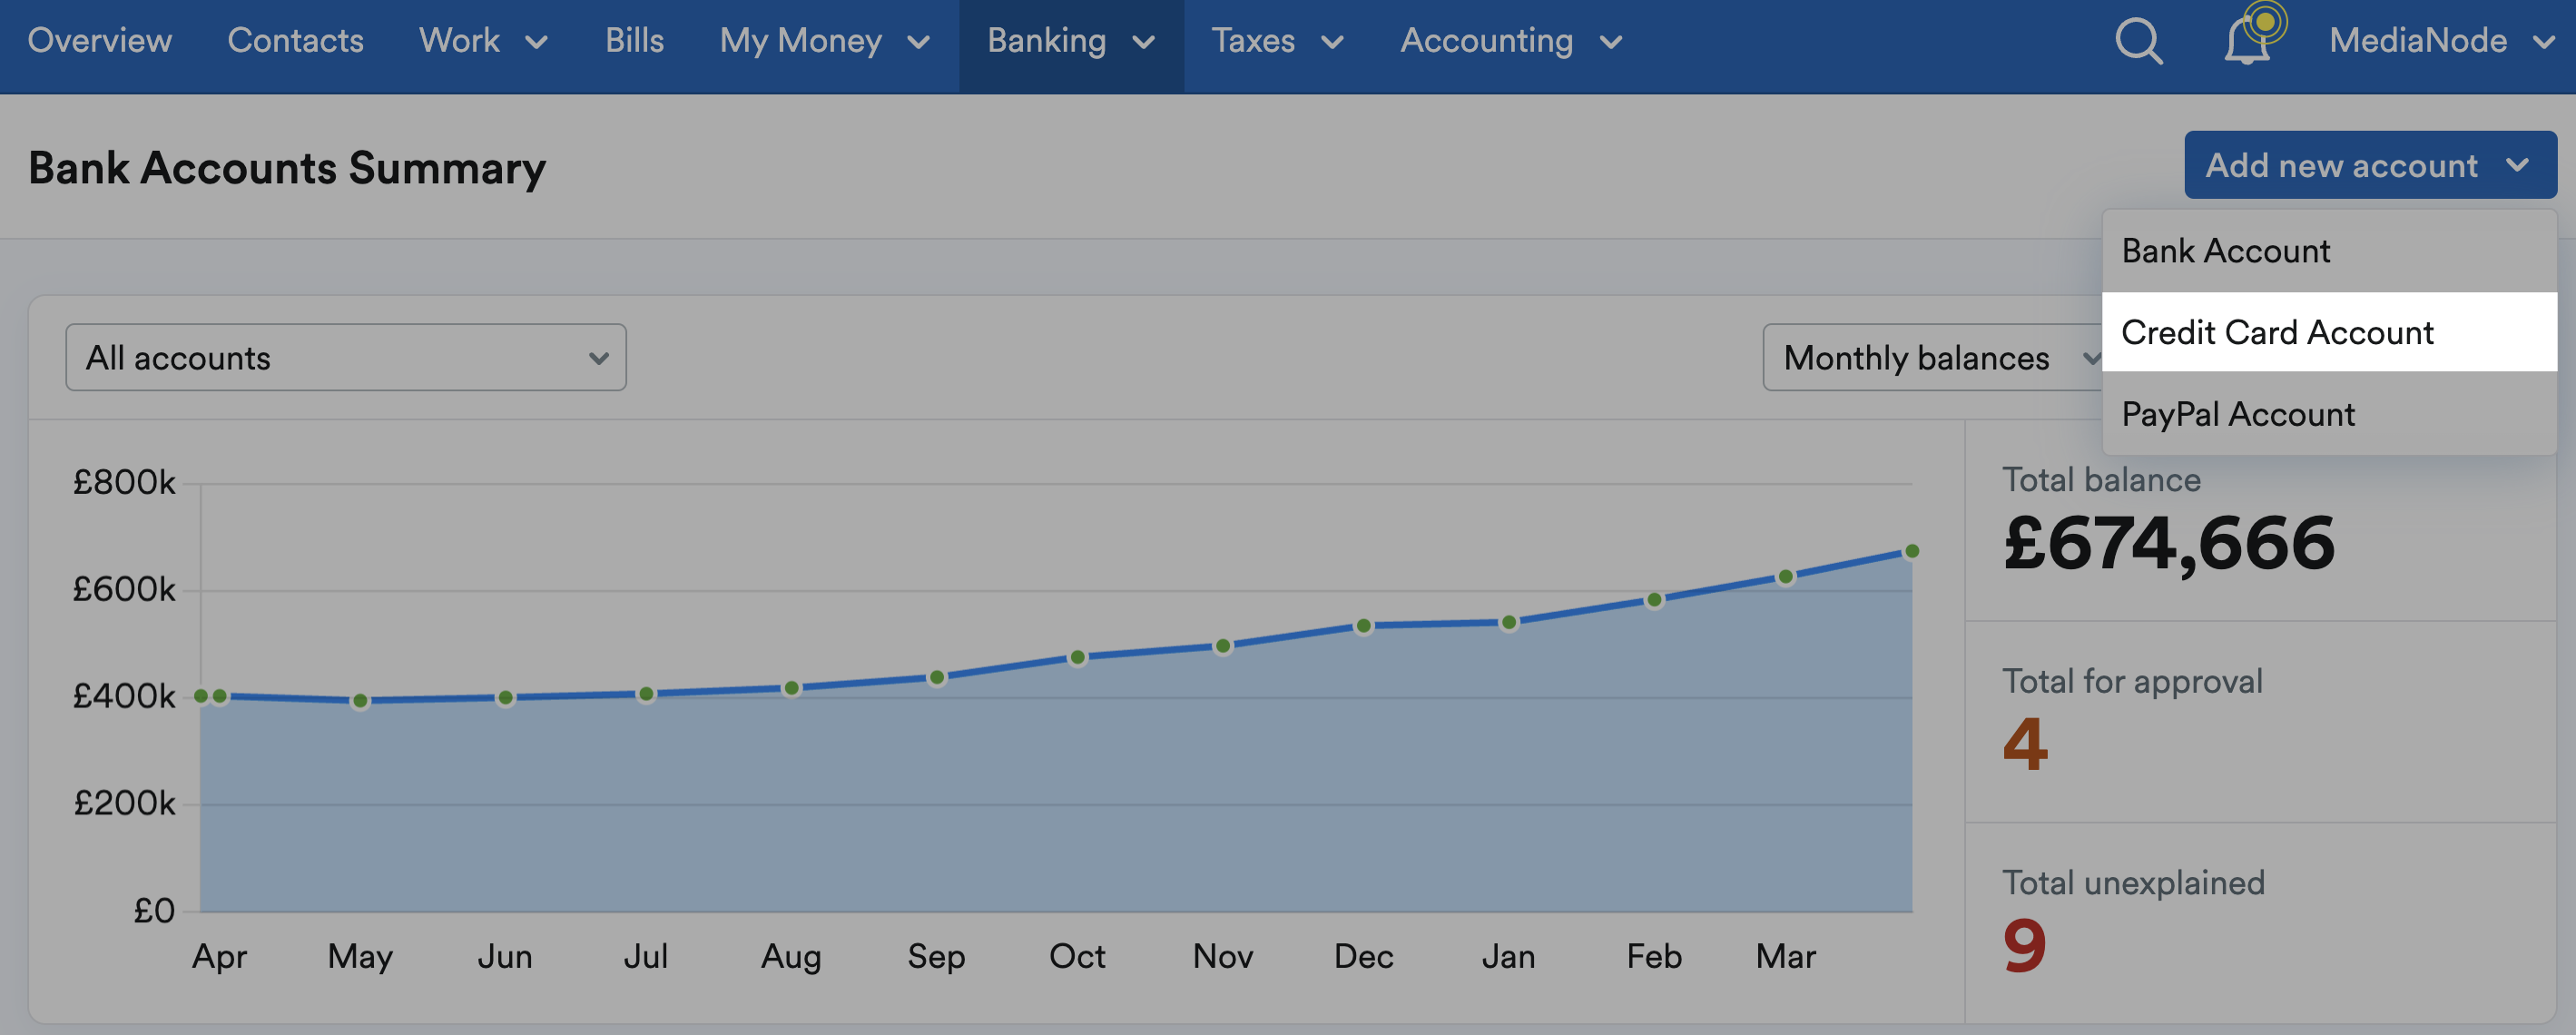The width and height of the screenshot is (2576, 1035).
Task: Open the Bills page
Action: (634, 41)
